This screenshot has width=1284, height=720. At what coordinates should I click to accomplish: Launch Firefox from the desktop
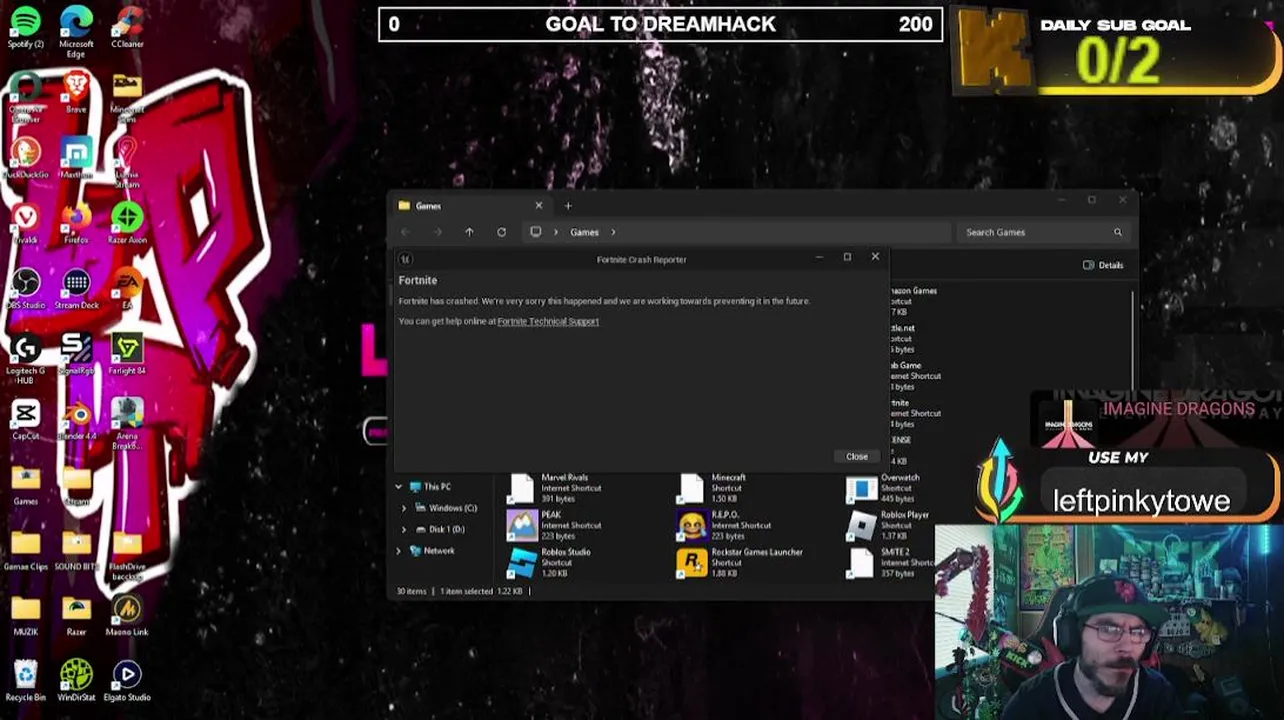click(x=76, y=224)
